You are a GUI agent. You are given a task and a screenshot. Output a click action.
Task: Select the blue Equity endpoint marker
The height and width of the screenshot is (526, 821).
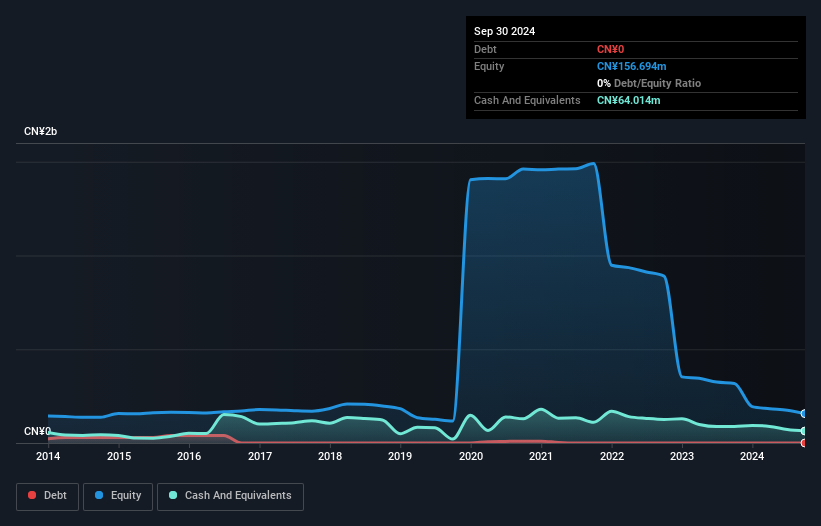(804, 413)
